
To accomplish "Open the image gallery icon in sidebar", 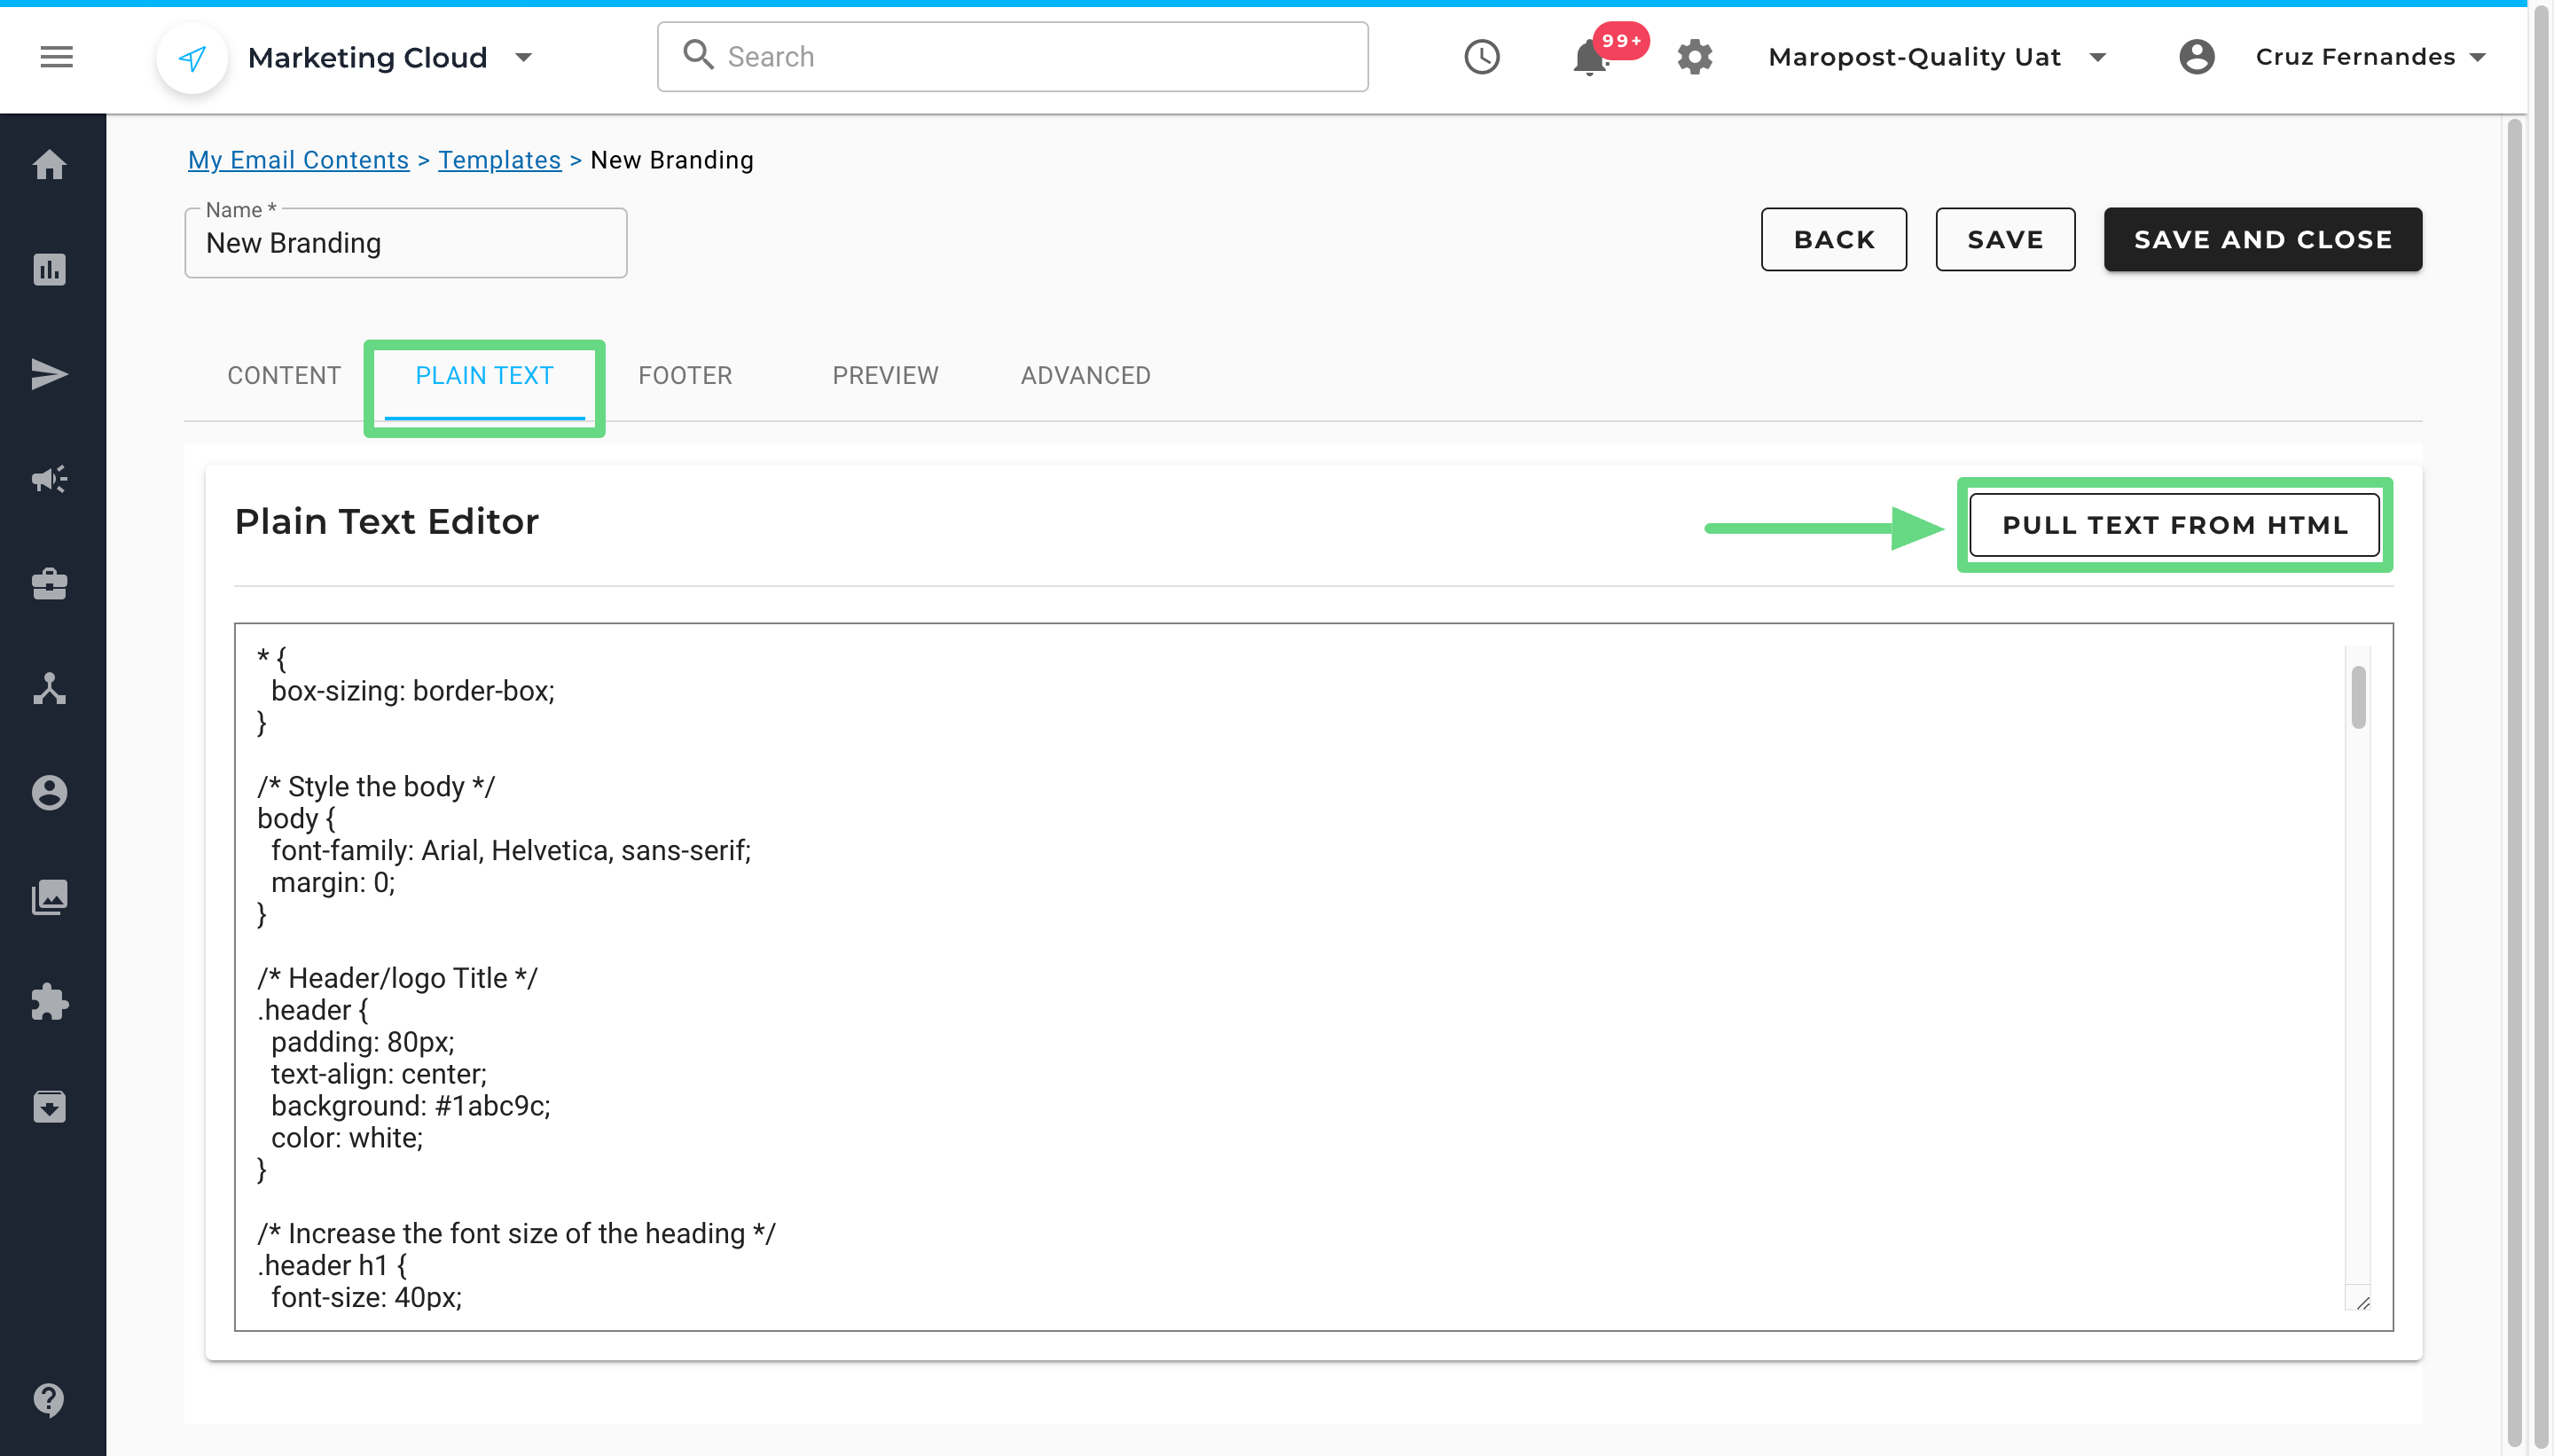I will pos(49,898).
